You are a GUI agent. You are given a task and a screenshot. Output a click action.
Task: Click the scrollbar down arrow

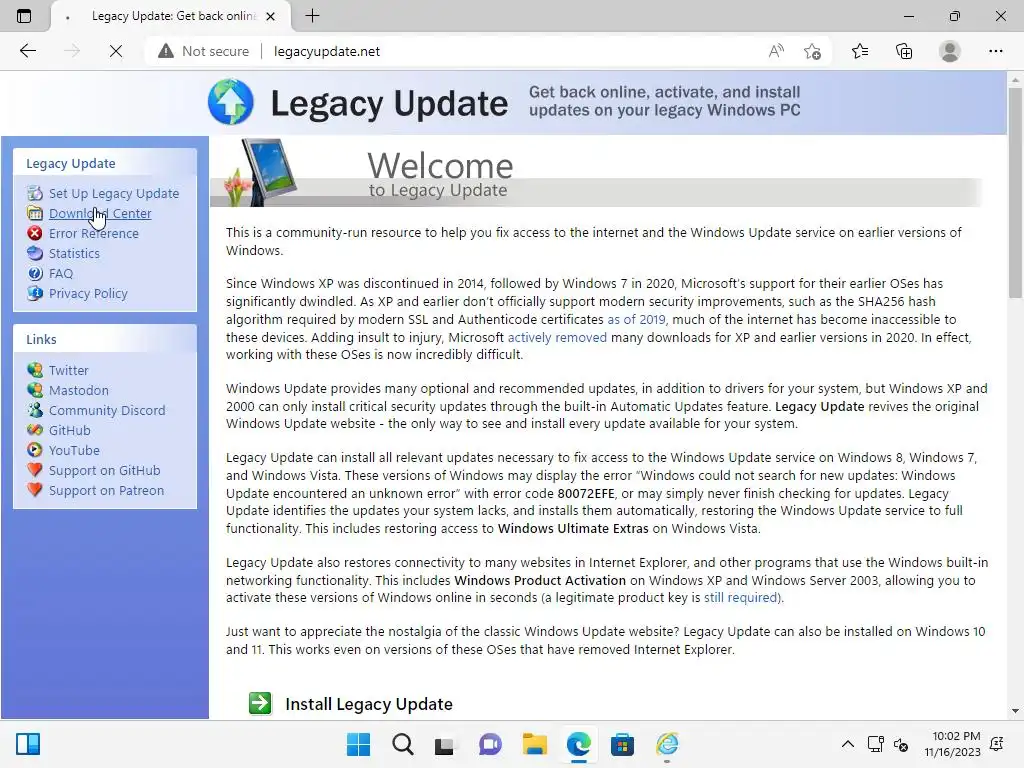point(1015,711)
